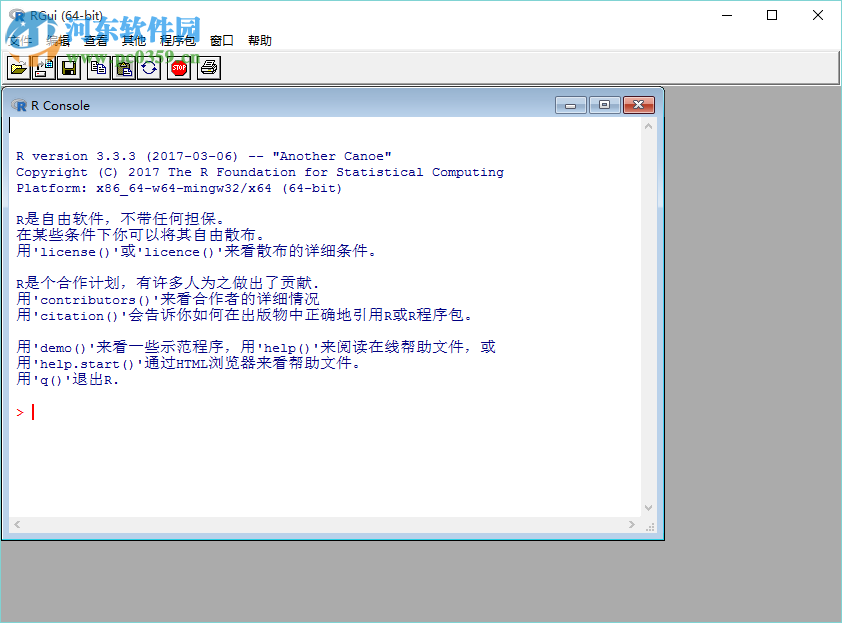Viewport: 842px width, 623px height.
Task: Restore the R Console window
Action: (x=604, y=105)
